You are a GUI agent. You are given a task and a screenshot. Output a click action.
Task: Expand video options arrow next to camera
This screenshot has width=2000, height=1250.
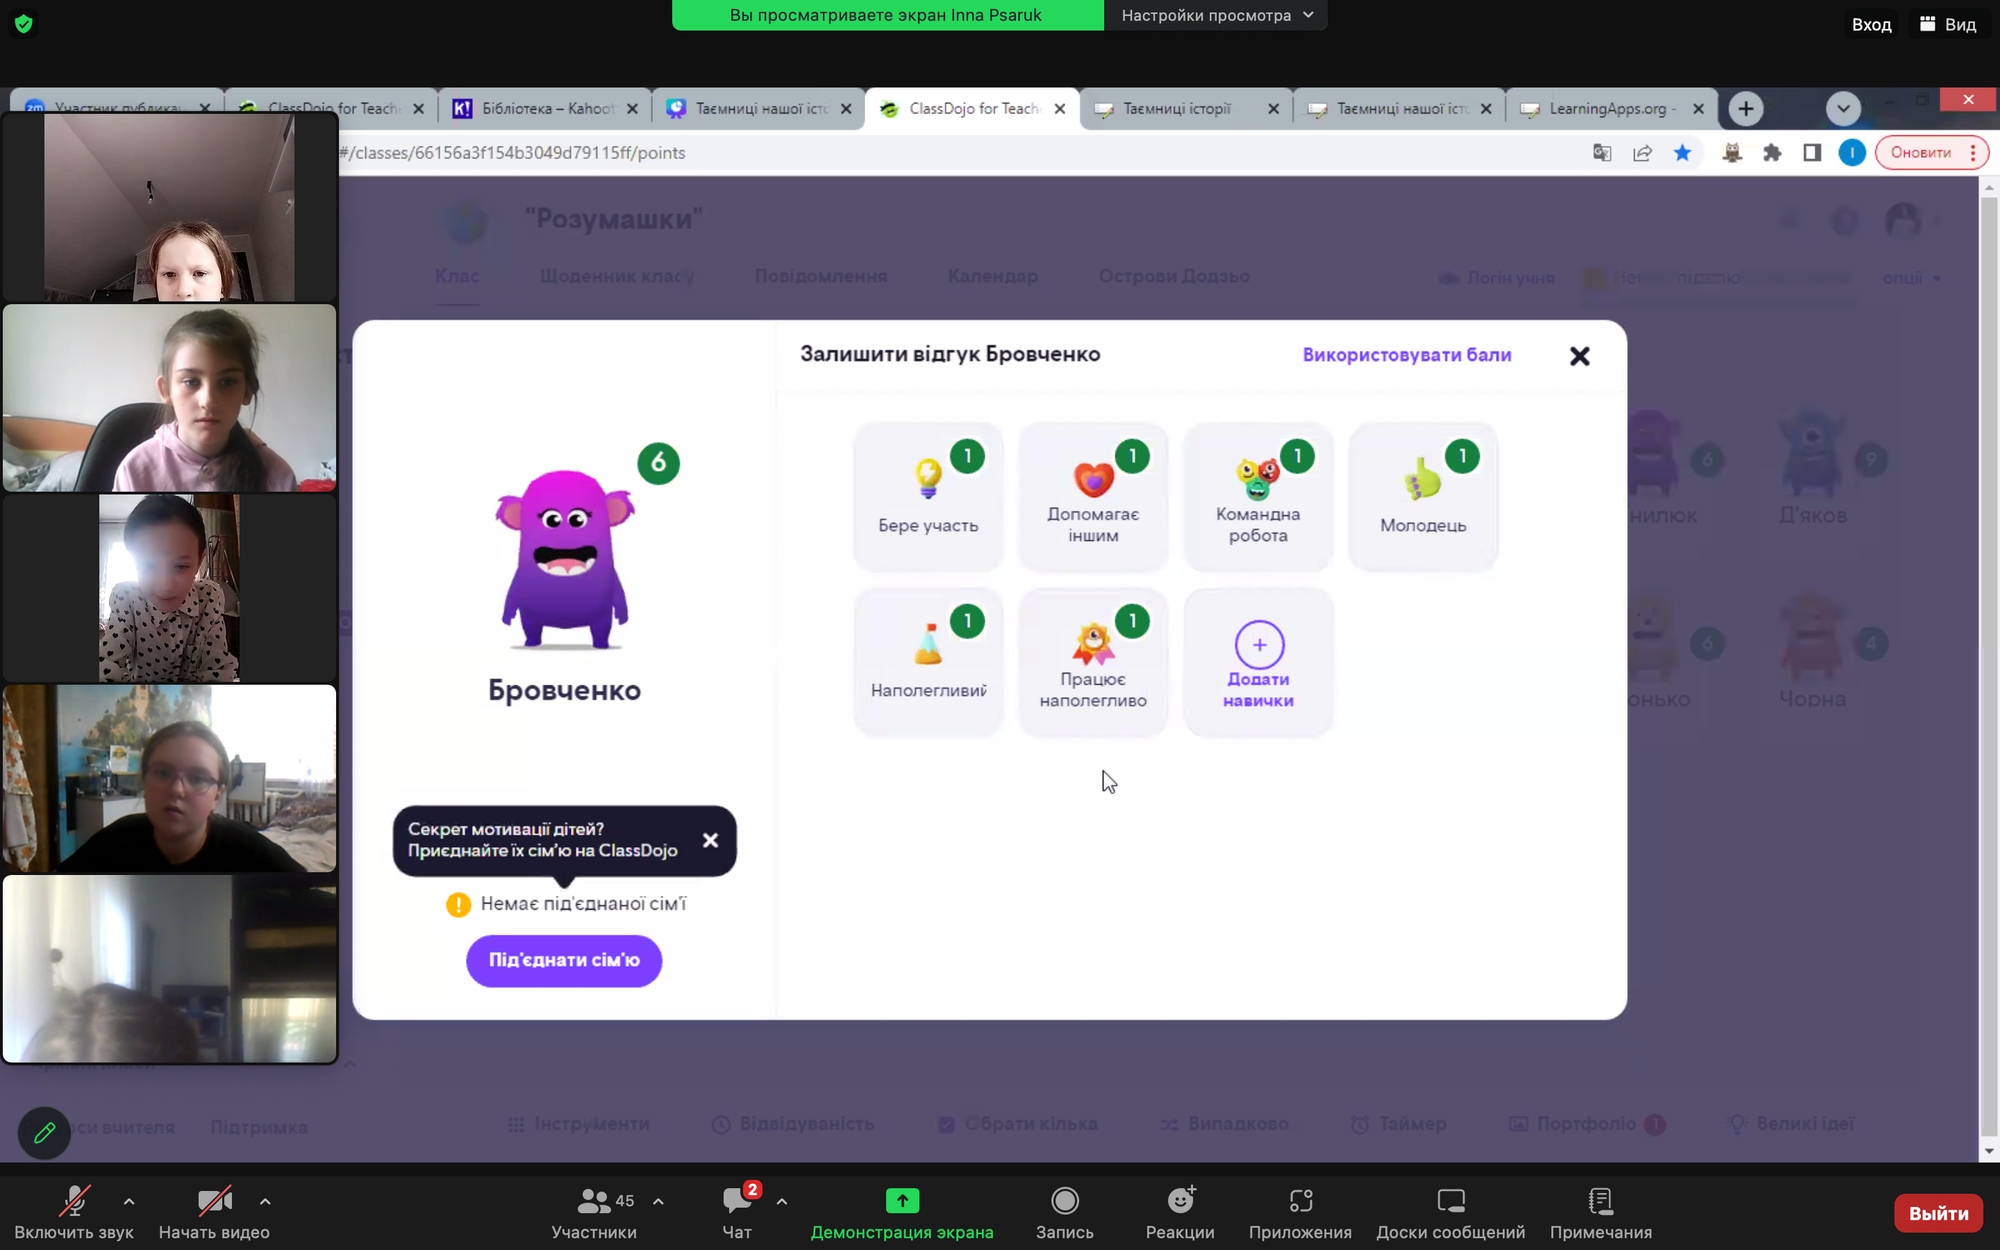coord(265,1201)
